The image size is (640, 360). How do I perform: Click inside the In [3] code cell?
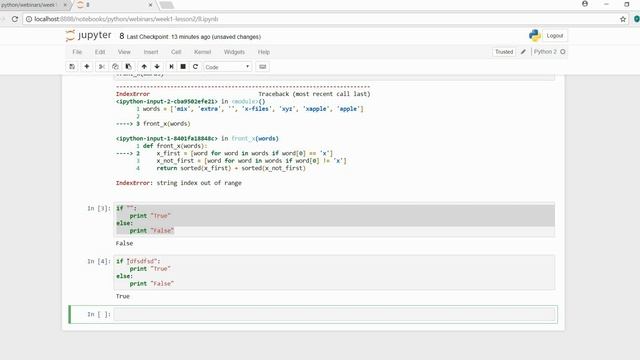point(334,220)
